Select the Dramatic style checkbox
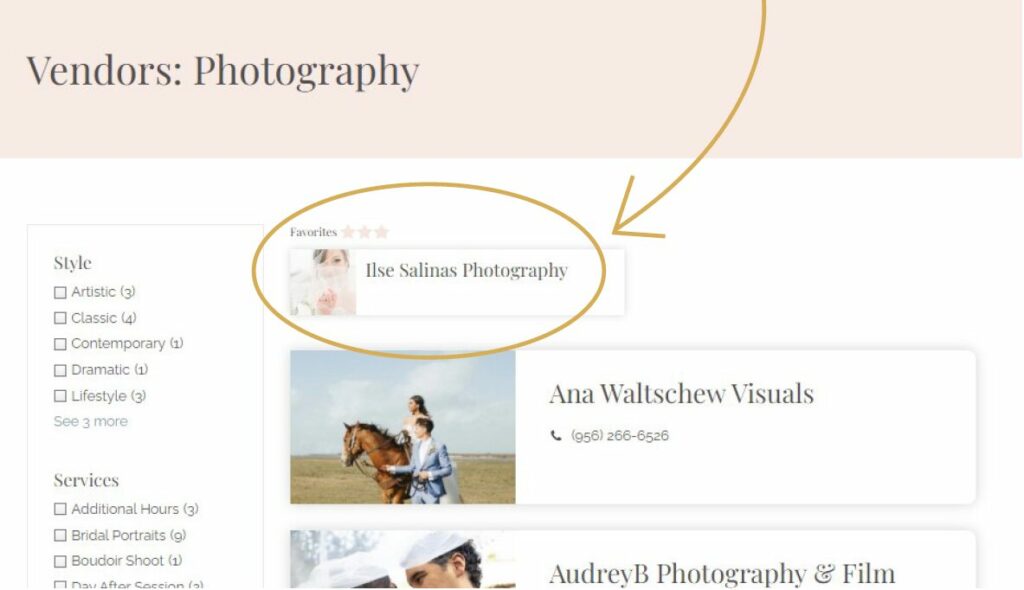The width and height of the screenshot is (1024, 590). coord(60,370)
